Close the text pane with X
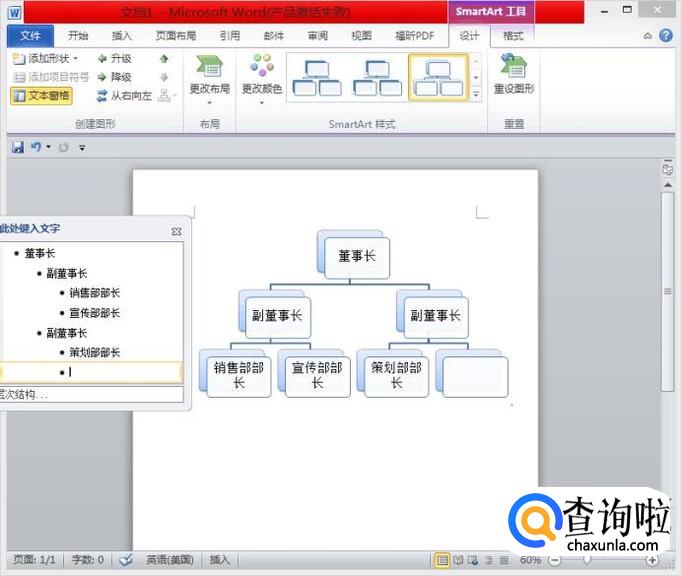 tap(176, 231)
